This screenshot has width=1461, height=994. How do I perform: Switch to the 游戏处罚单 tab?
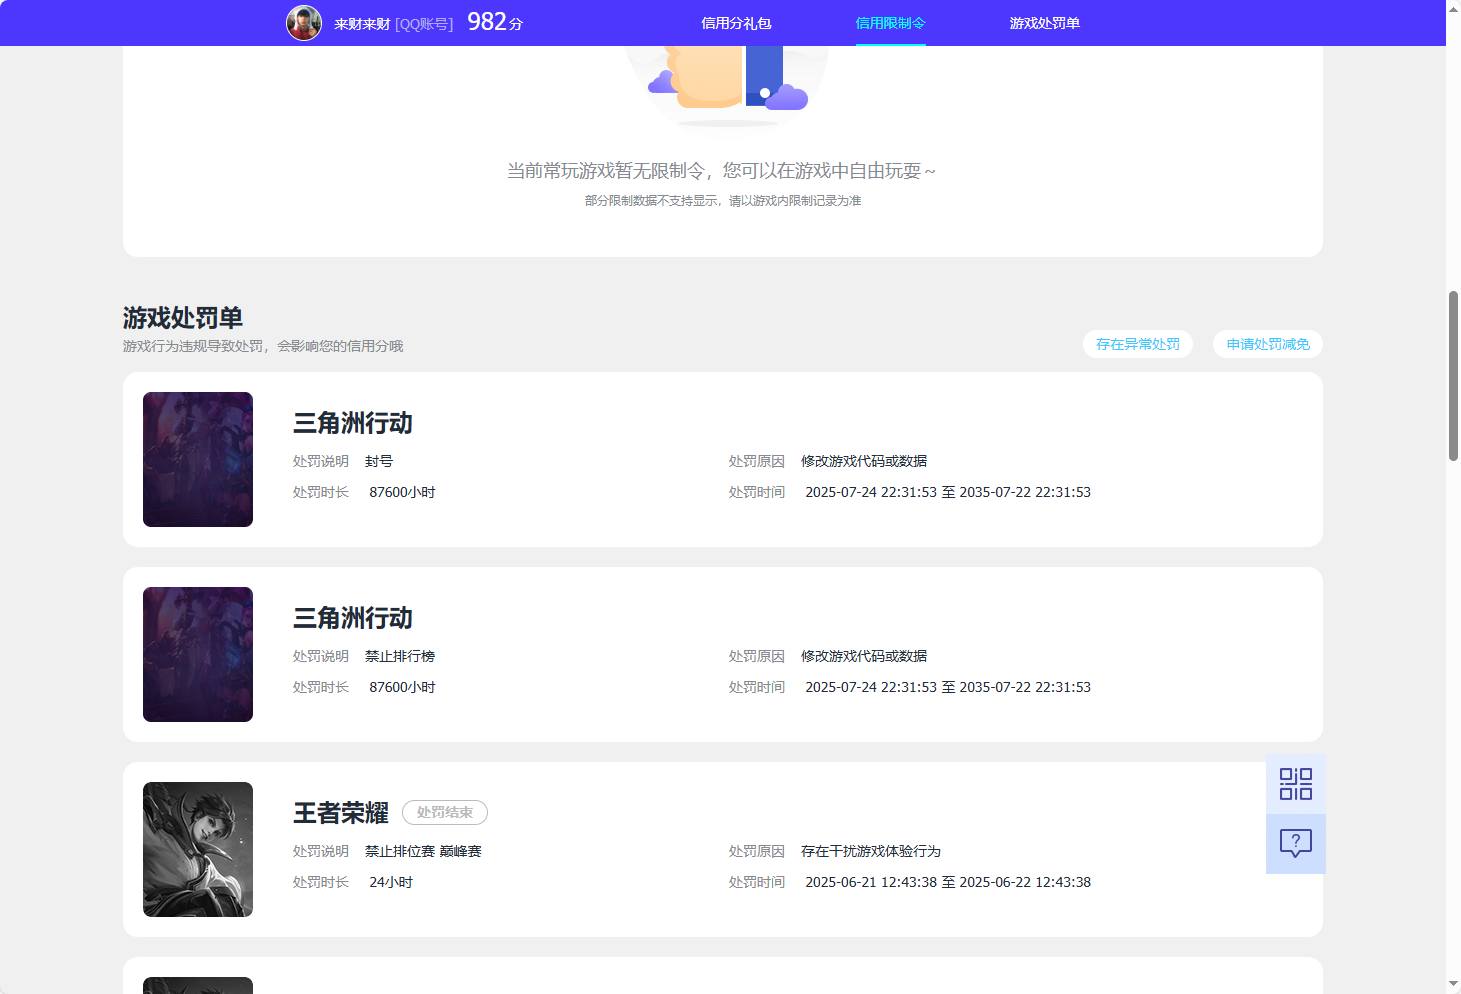pyautogui.click(x=1045, y=22)
